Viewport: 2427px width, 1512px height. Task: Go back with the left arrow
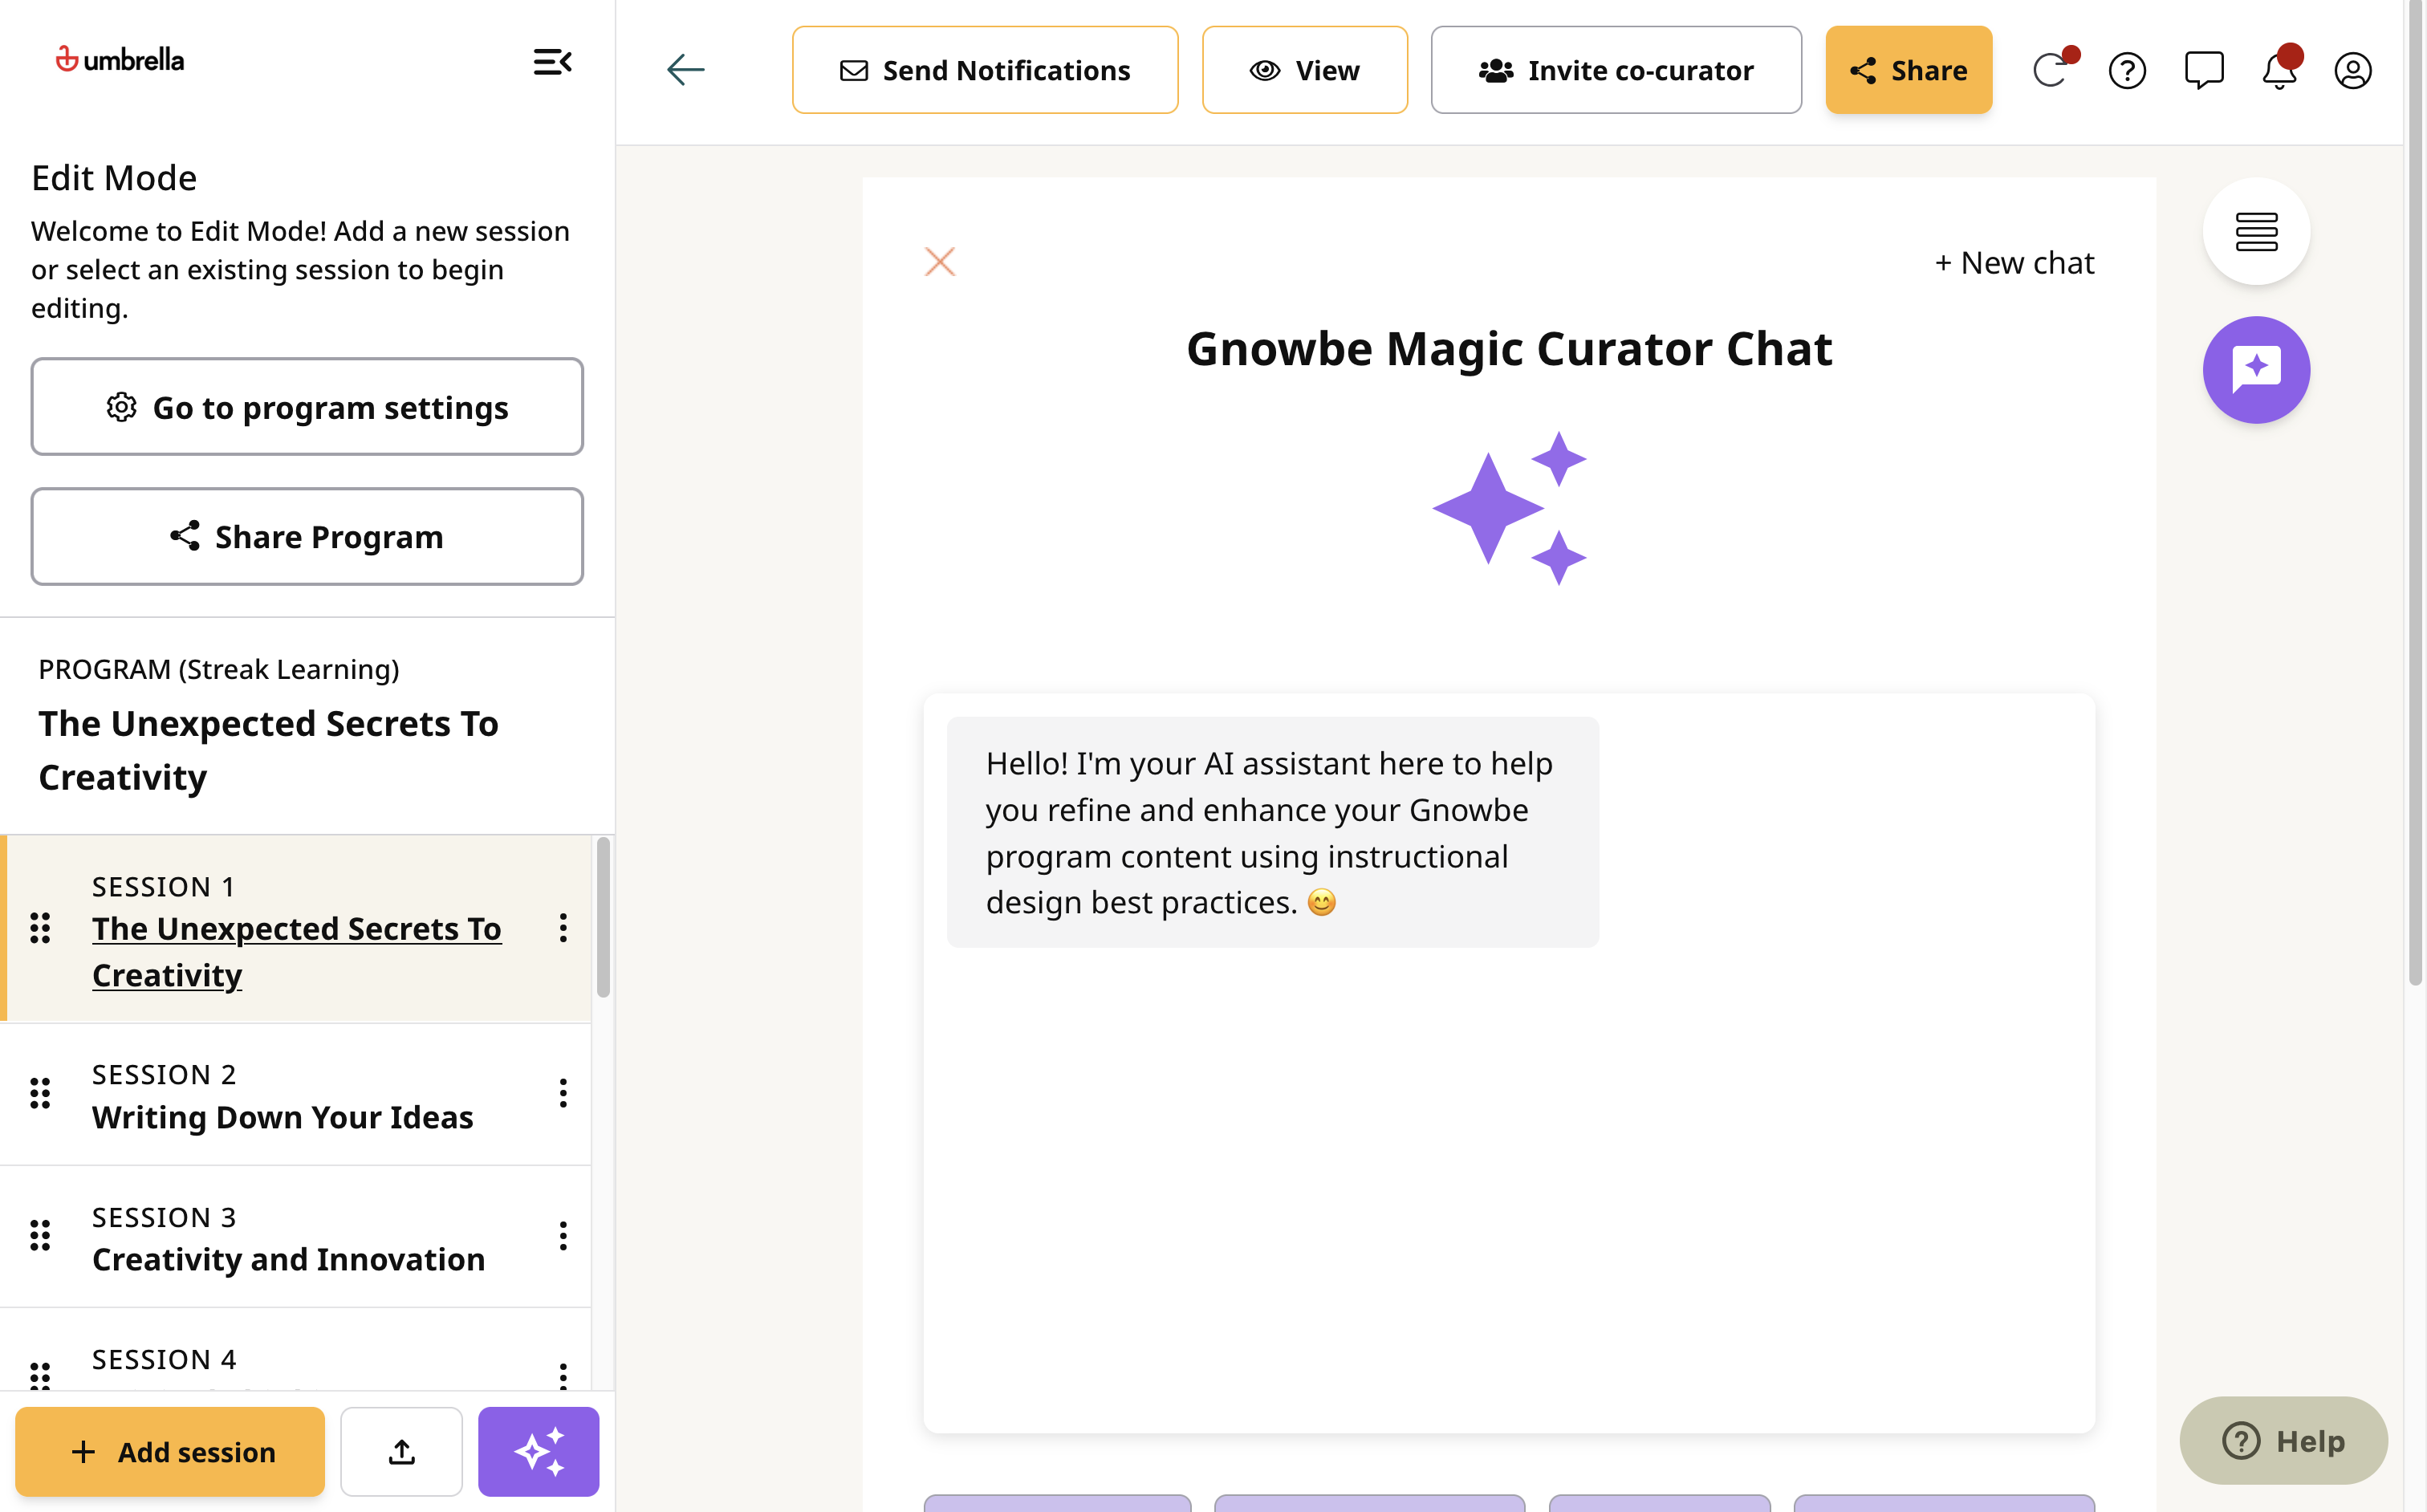pyautogui.click(x=686, y=69)
